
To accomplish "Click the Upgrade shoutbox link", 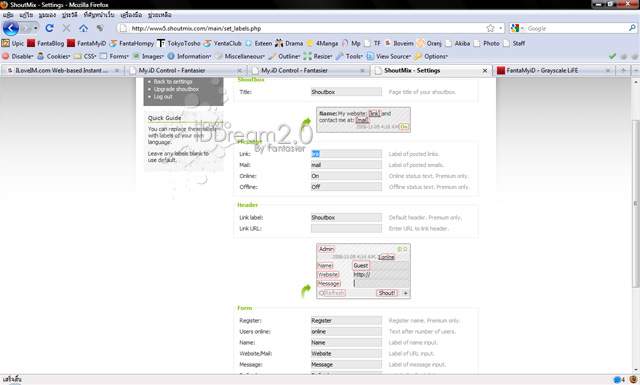I will (176, 89).
